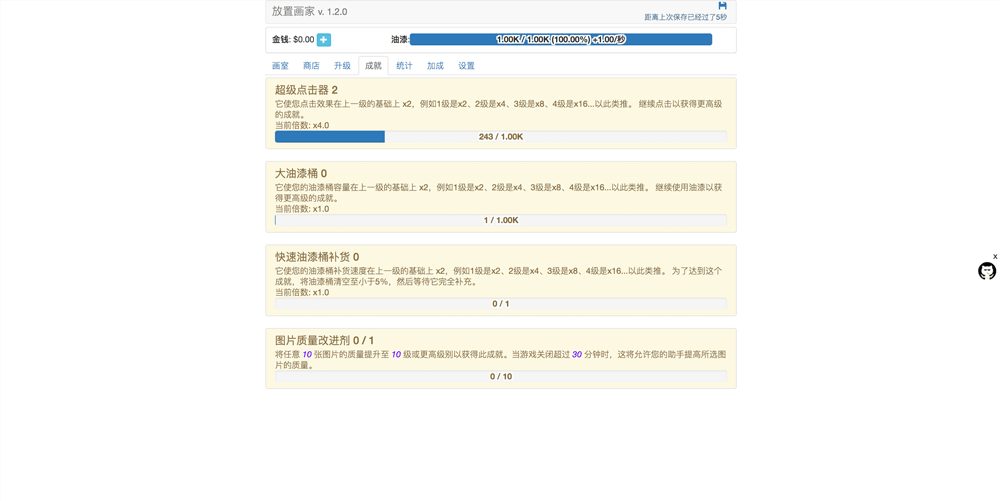
Task: View the 统计 tab
Action: tap(404, 66)
